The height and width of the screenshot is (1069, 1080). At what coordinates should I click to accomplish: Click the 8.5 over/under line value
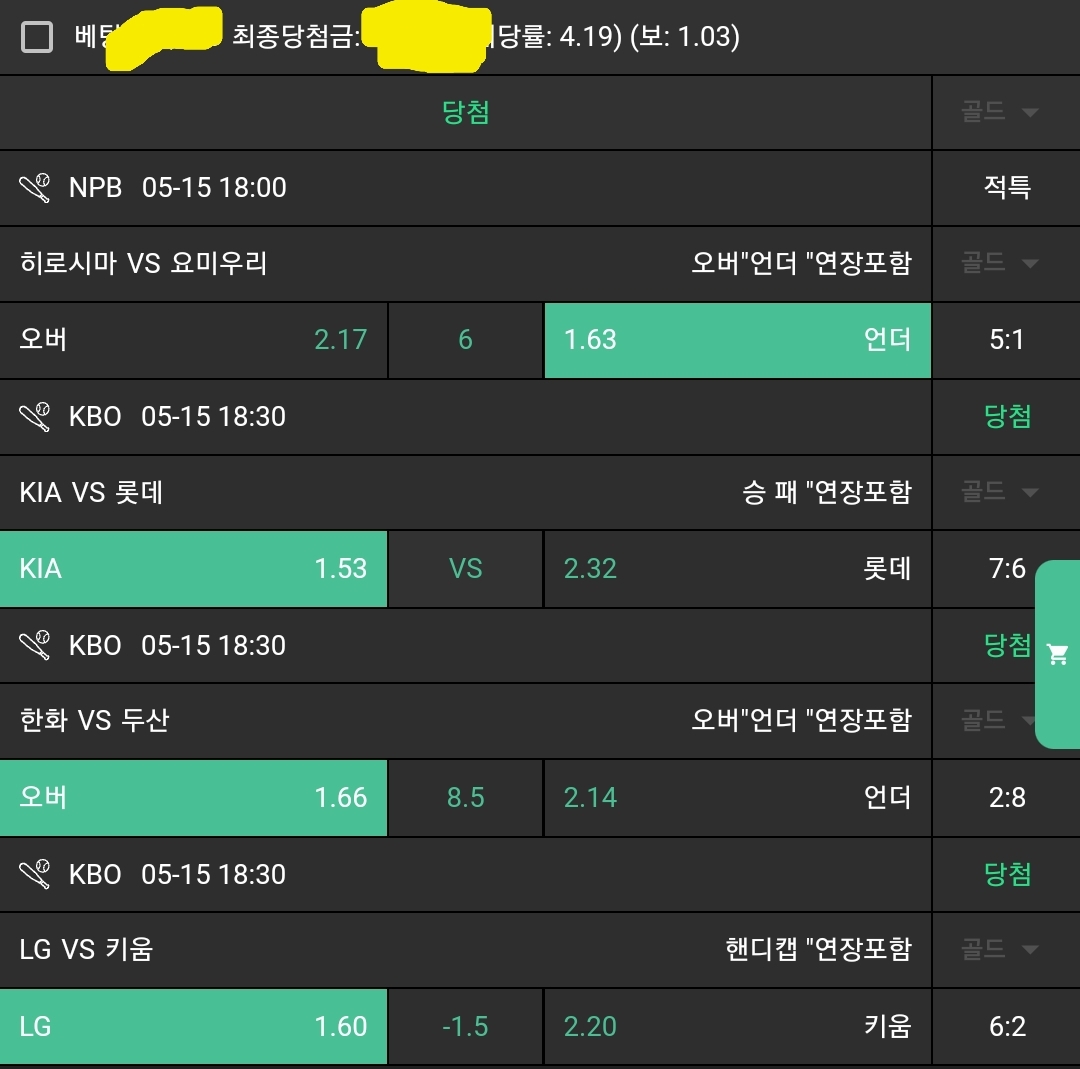pos(465,798)
